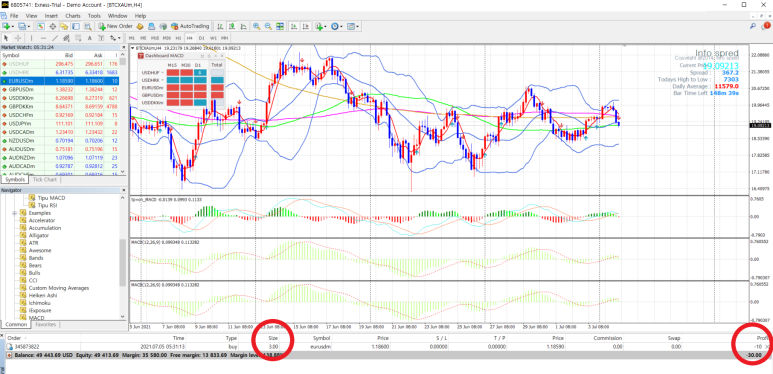
Task: Switch chart to candlestick display
Action: 231,26
